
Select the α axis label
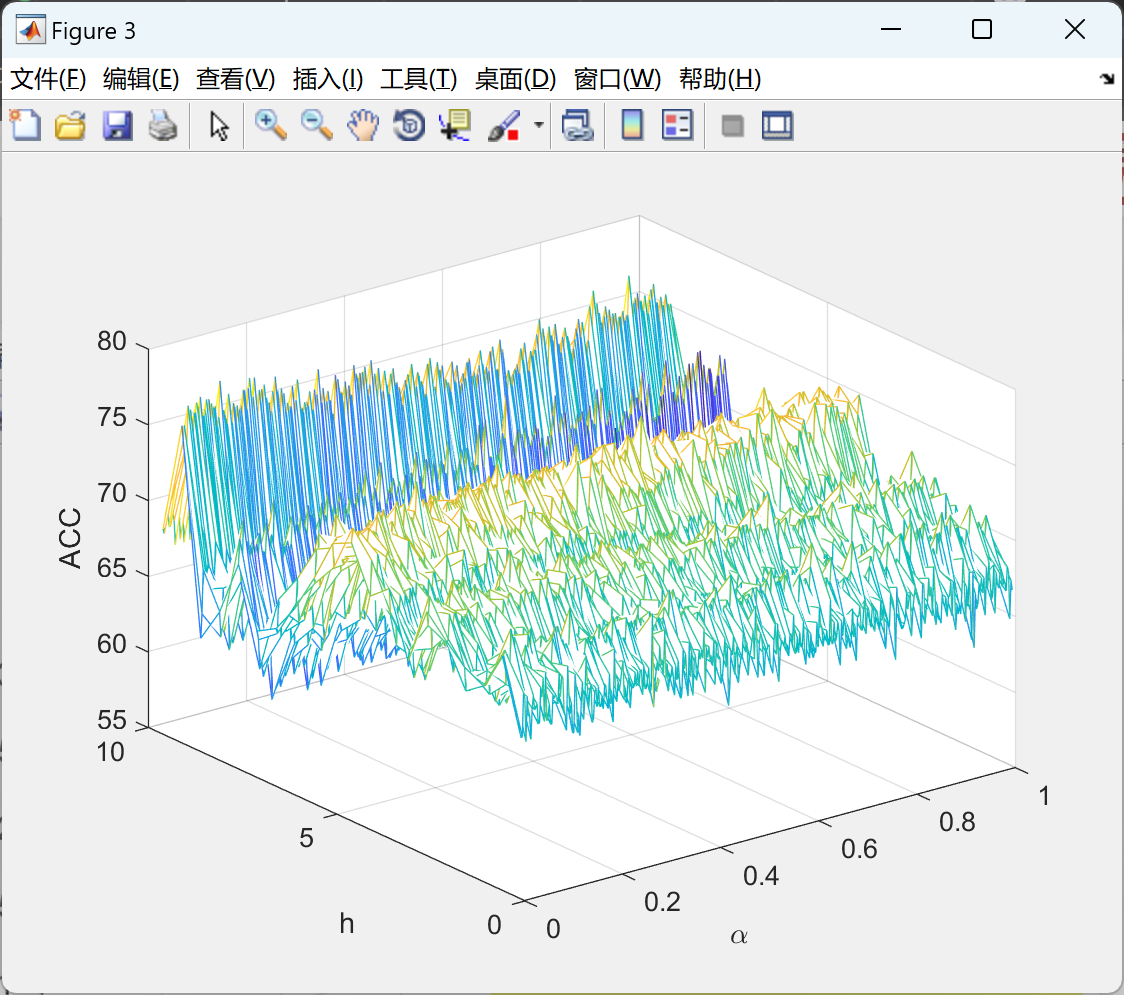(x=739, y=936)
